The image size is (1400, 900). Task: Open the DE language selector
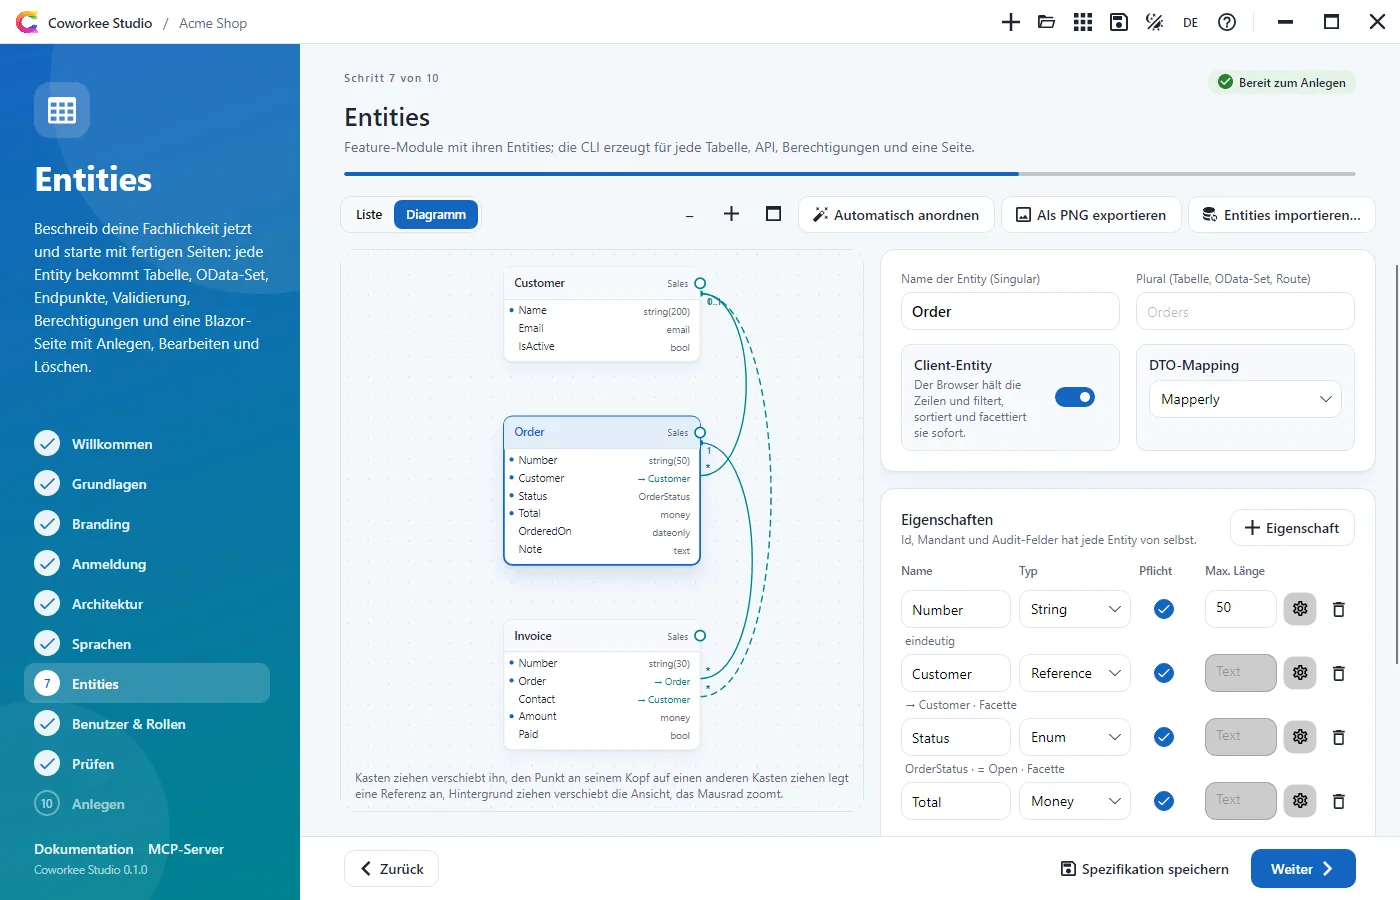pyautogui.click(x=1190, y=22)
